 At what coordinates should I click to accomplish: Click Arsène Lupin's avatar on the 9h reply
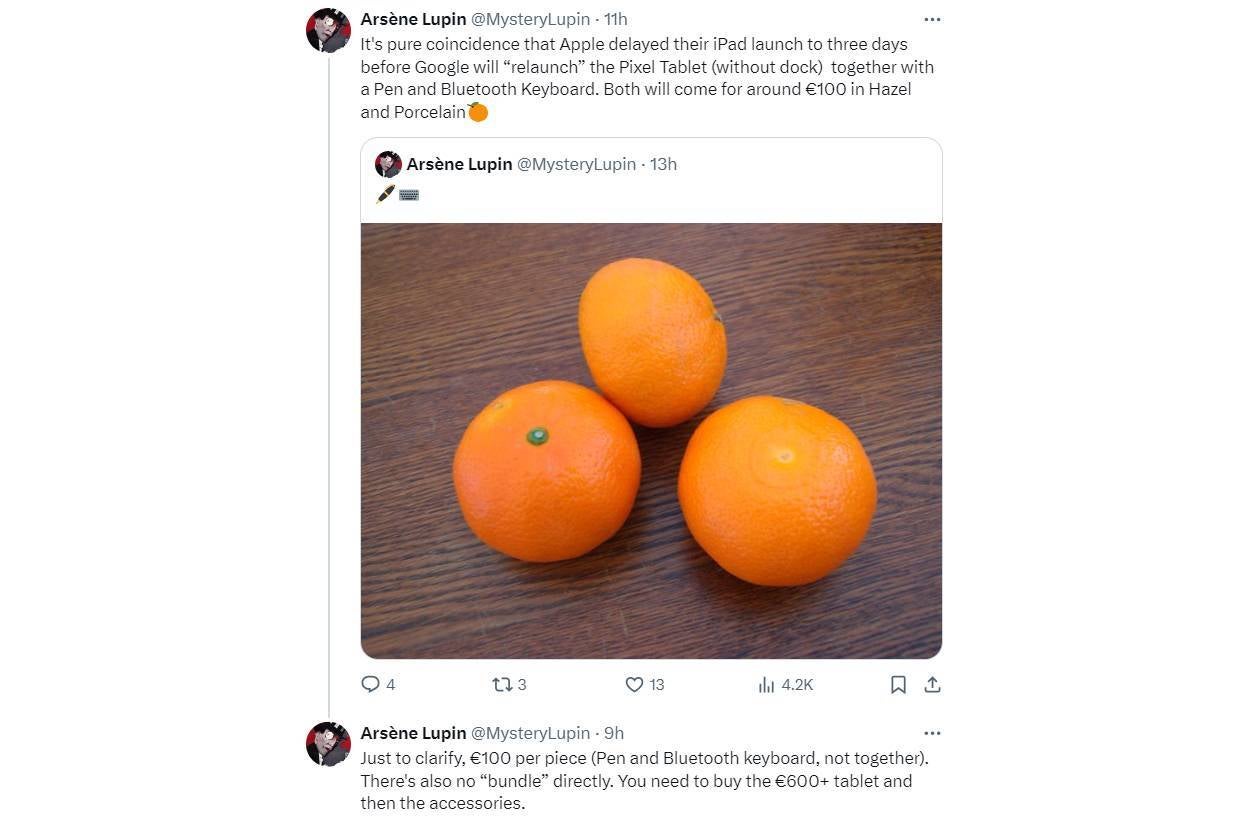click(328, 744)
